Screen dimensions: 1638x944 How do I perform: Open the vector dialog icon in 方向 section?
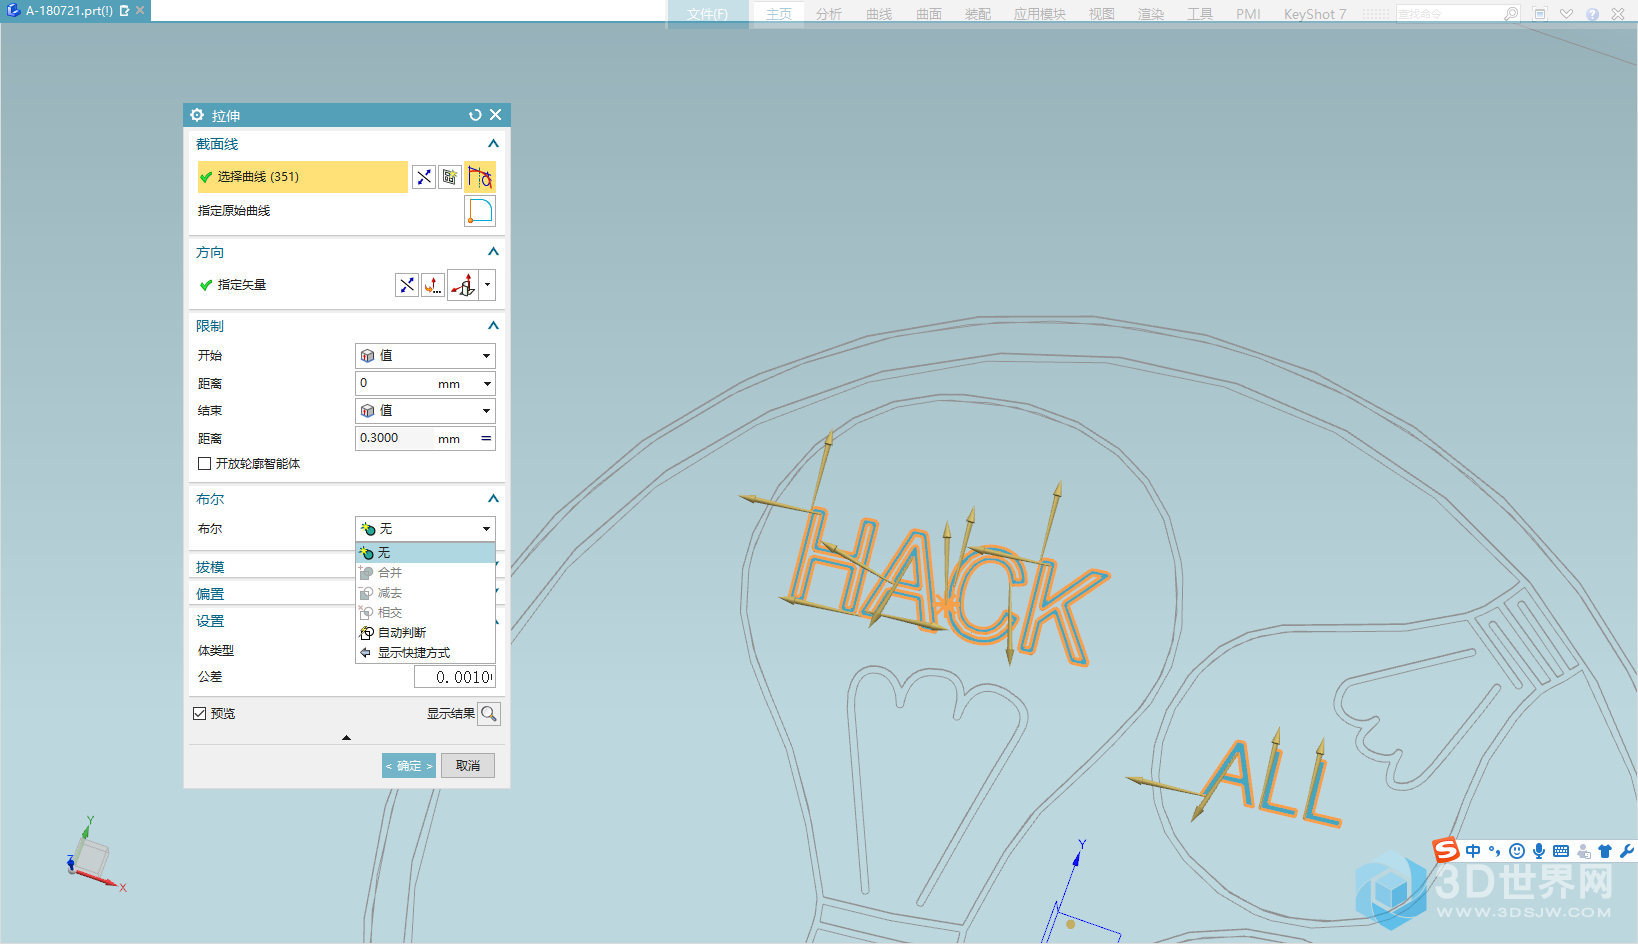pyautogui.click(x=433, y=285)
